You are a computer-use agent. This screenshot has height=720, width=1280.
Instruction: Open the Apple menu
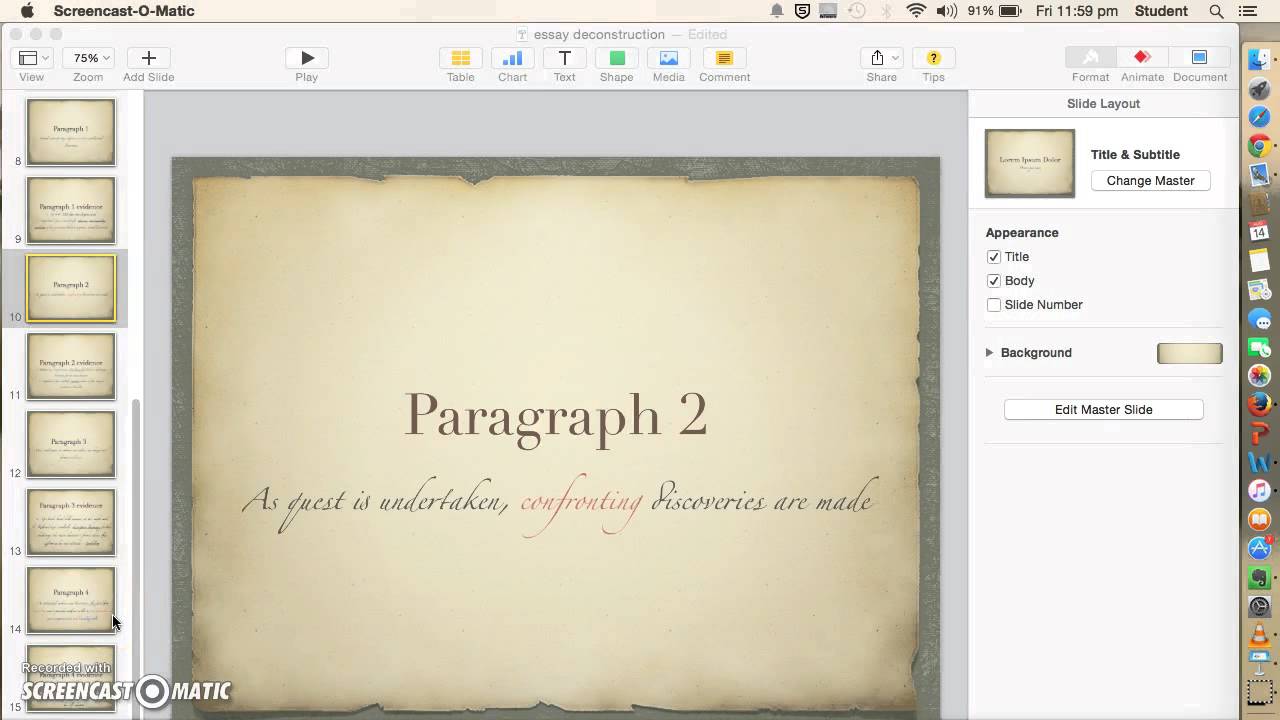pyautogui.click(x=27, y=11)
